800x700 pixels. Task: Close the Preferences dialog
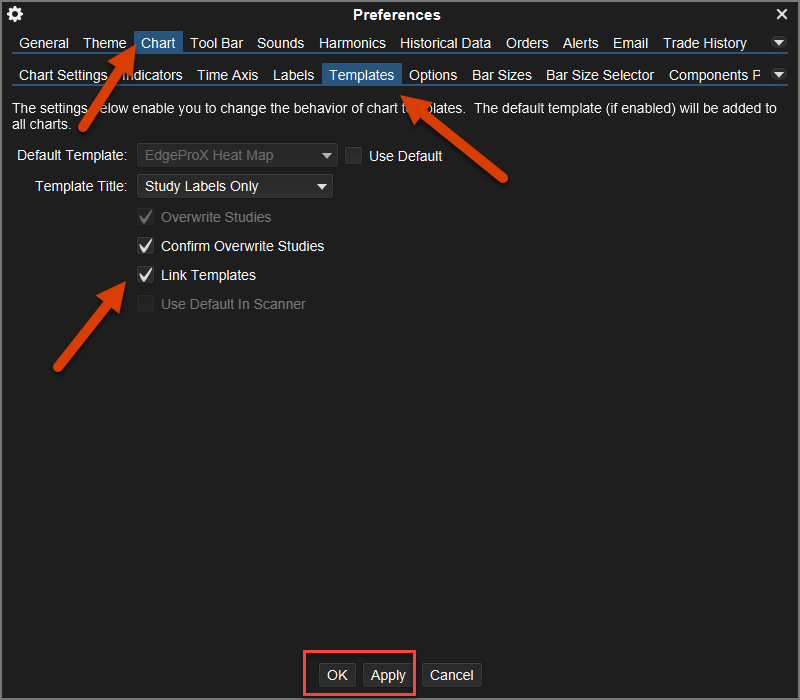point(782,14)
